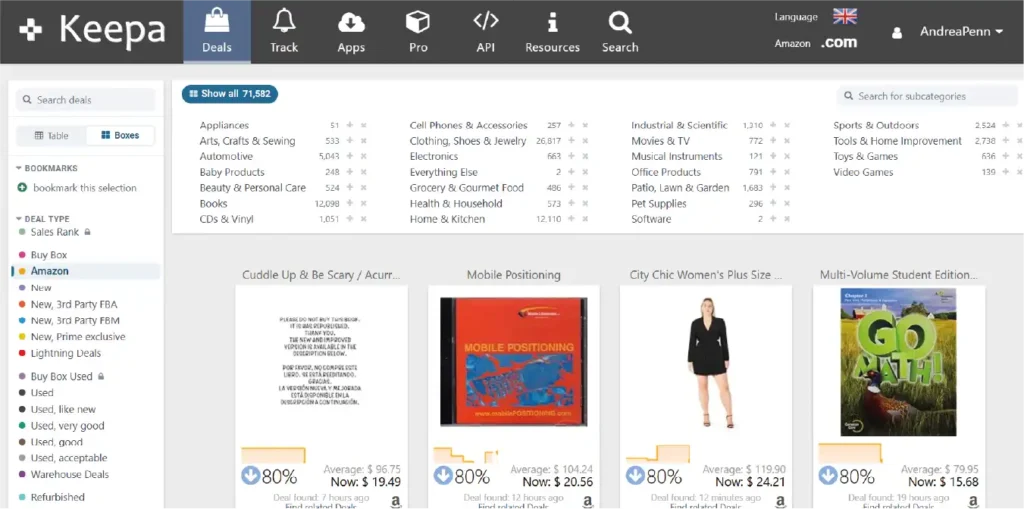Add Appliances category with plus icon

(350, 125)
